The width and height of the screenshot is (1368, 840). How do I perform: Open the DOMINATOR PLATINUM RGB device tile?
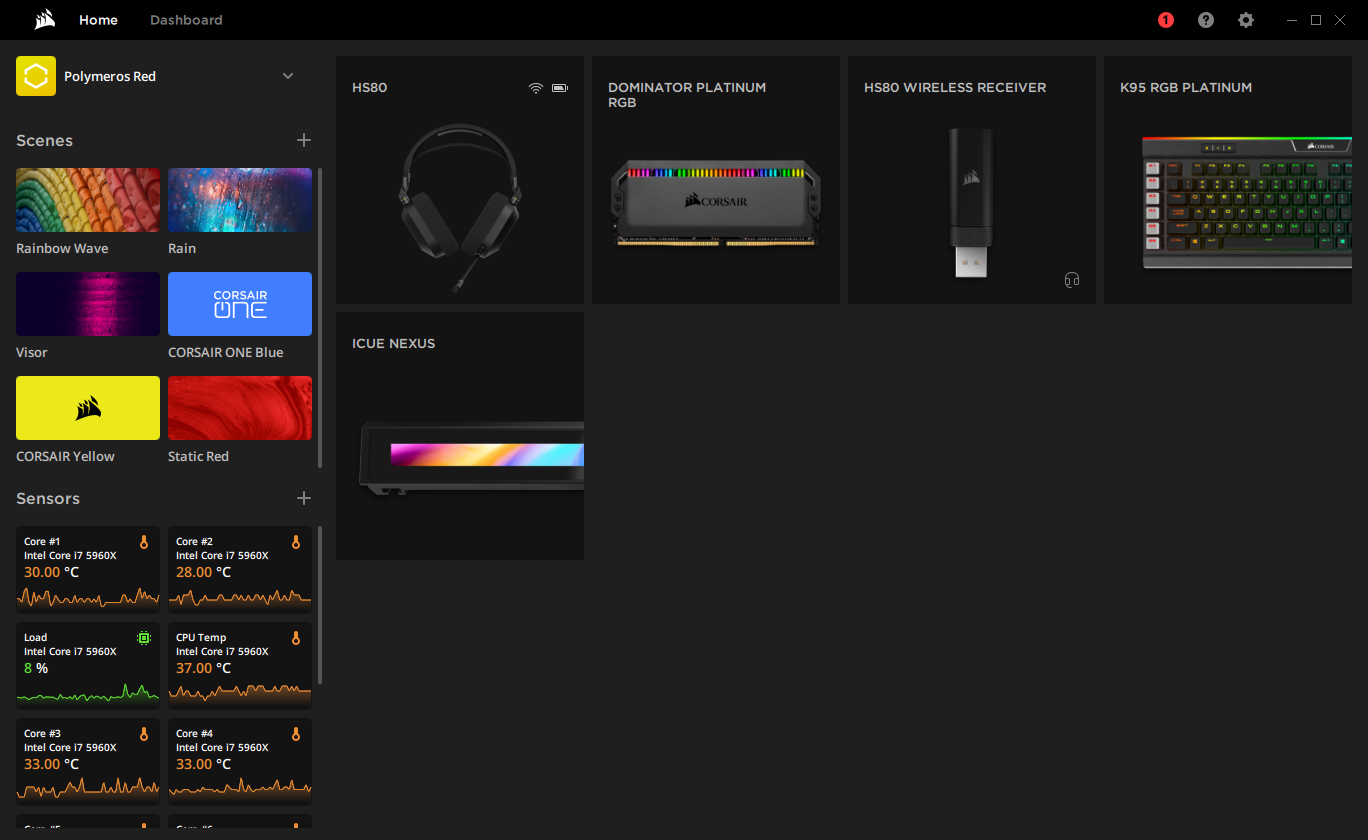coord(716,180)
